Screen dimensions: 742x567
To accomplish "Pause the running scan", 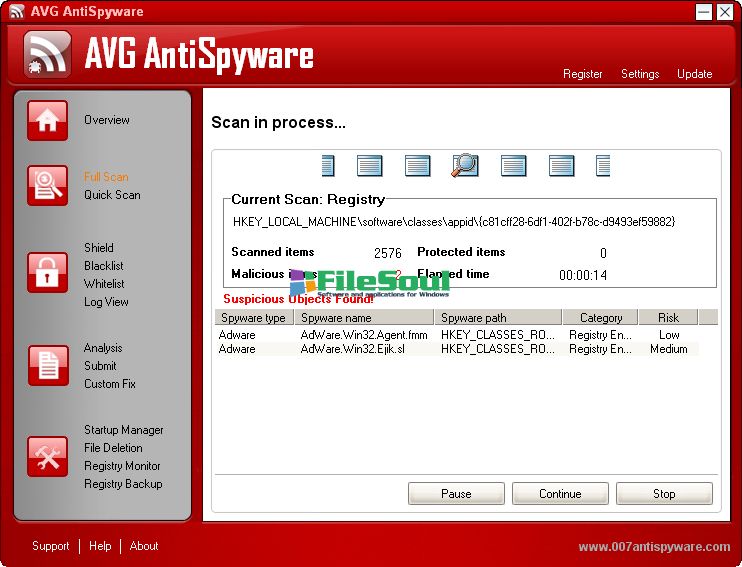I will 456,494.
